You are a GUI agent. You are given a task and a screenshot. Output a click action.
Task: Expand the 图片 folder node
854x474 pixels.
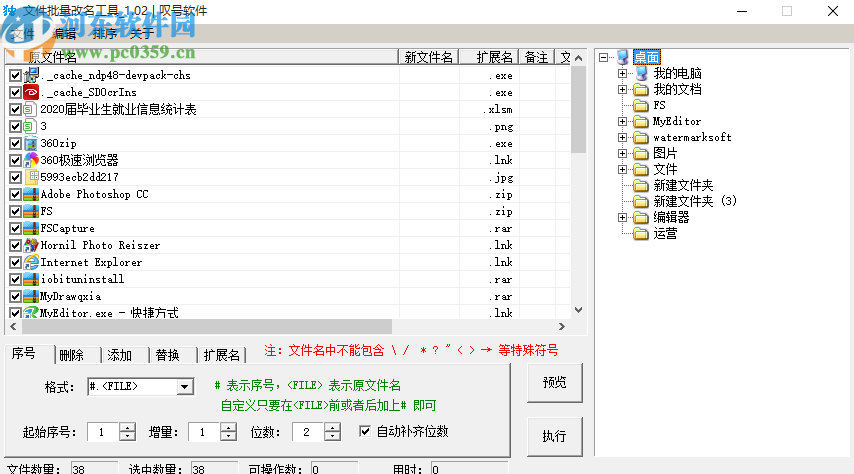[x=622, y=154]
